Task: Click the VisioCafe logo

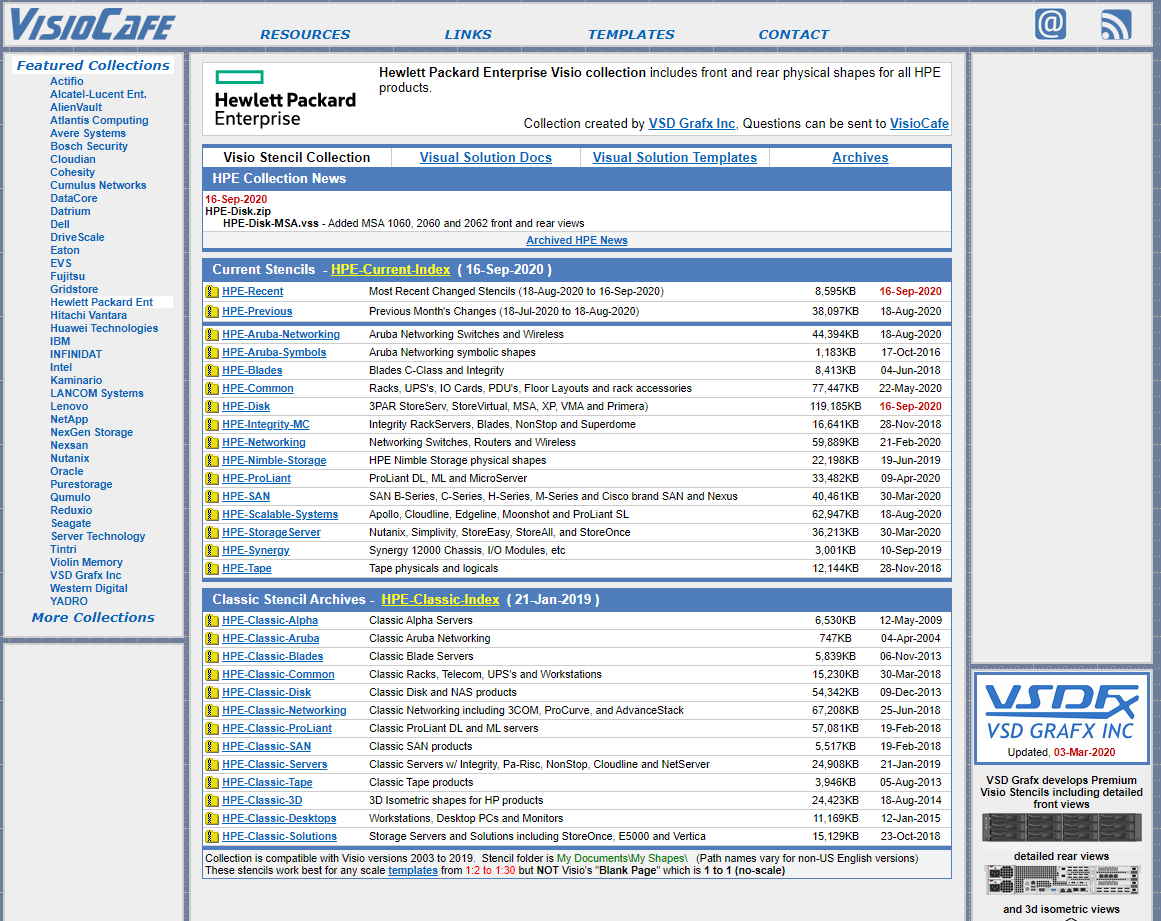Action: coord(93,24)
